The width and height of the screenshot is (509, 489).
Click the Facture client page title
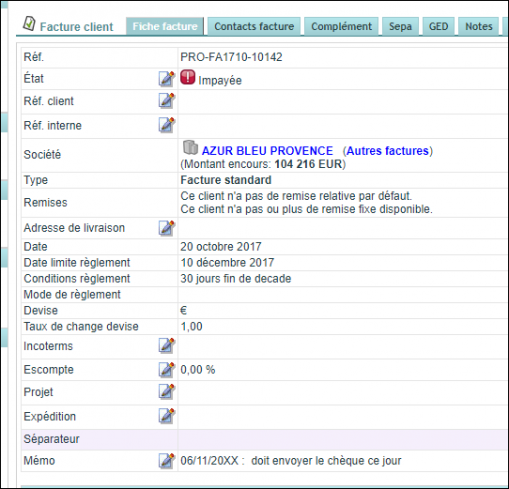coord(76,27)
